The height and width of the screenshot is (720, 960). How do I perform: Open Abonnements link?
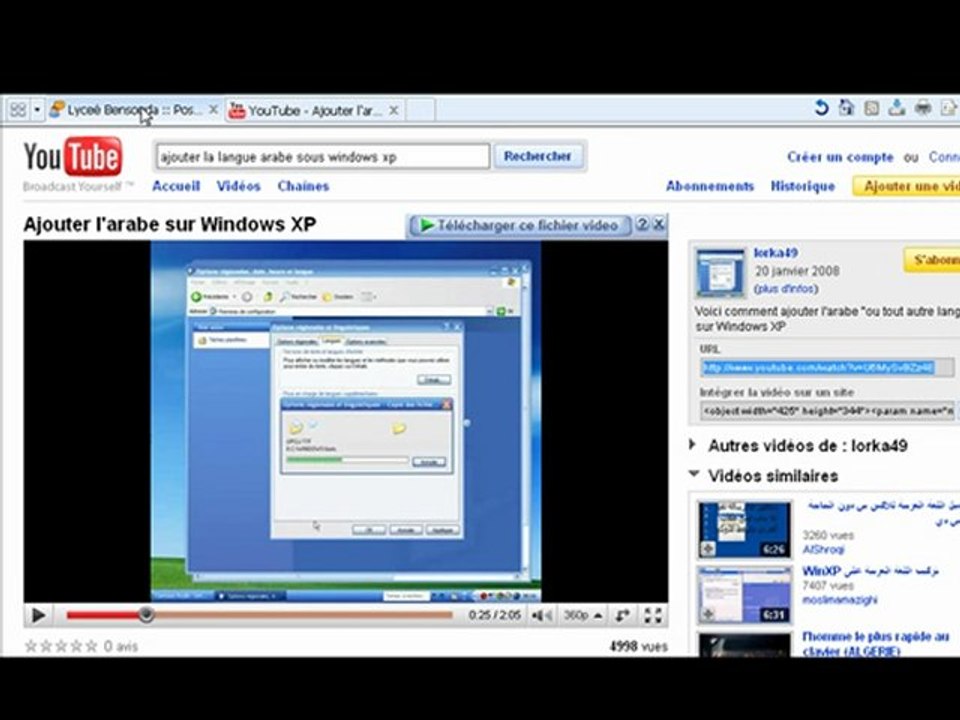pyautogui.click(x=710, y=186)
